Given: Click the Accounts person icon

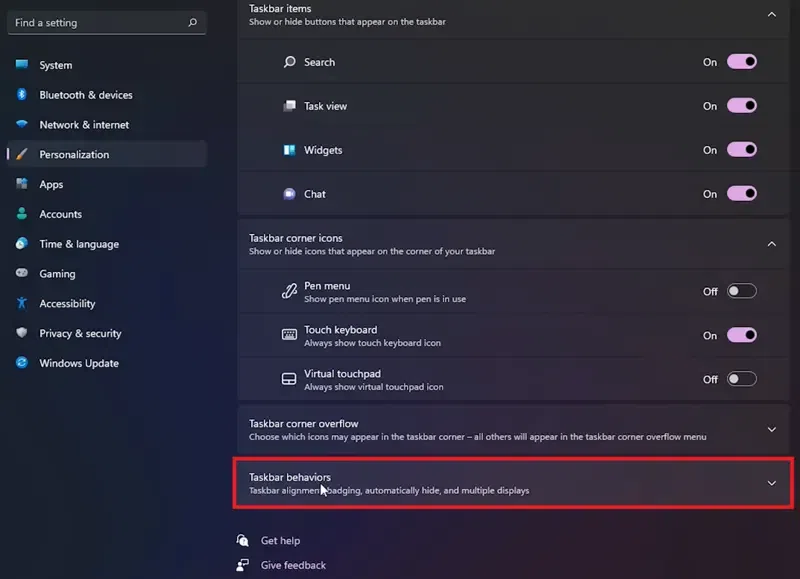Looking at the screenshot, I should pos(21,213).
